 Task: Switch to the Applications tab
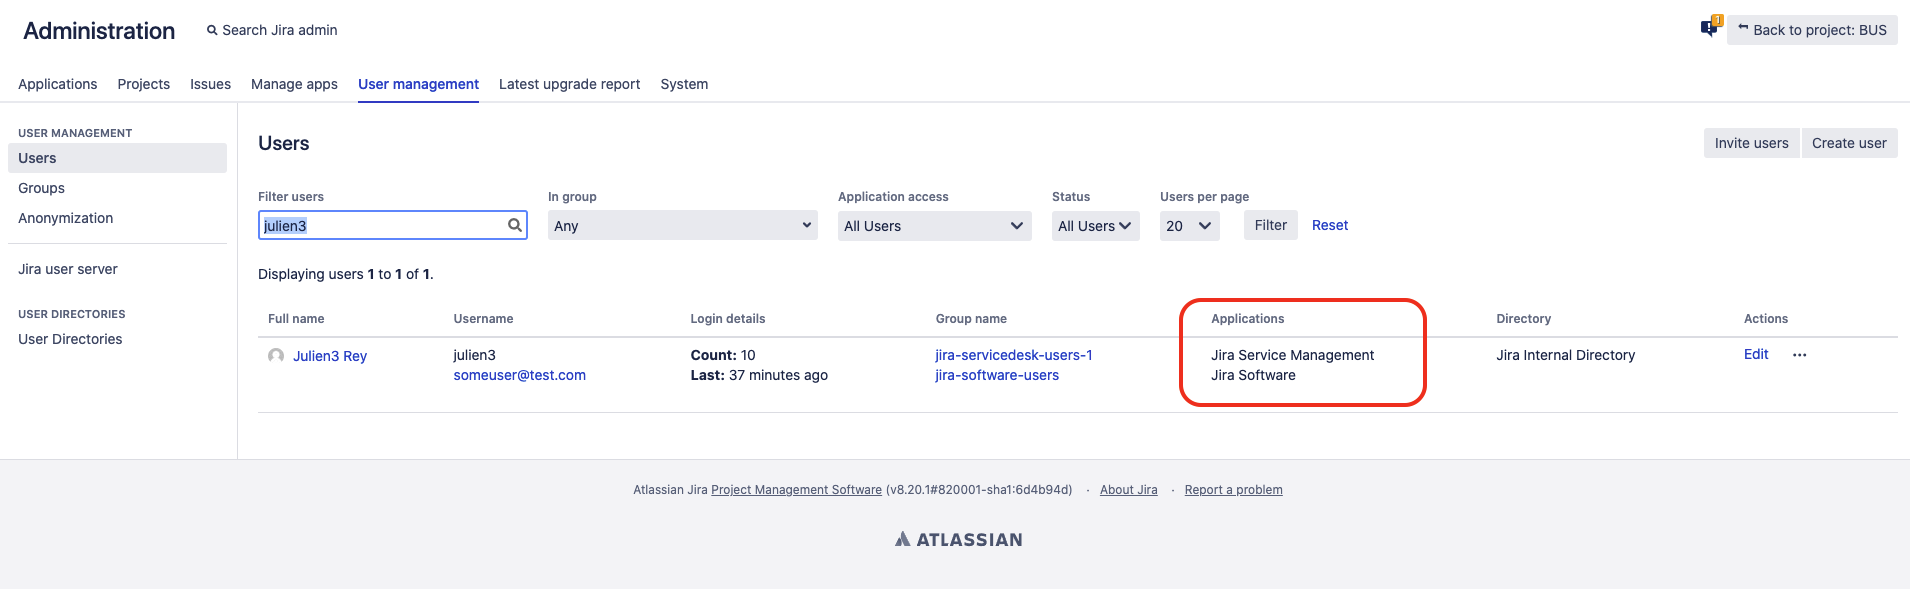click(58, 84)
